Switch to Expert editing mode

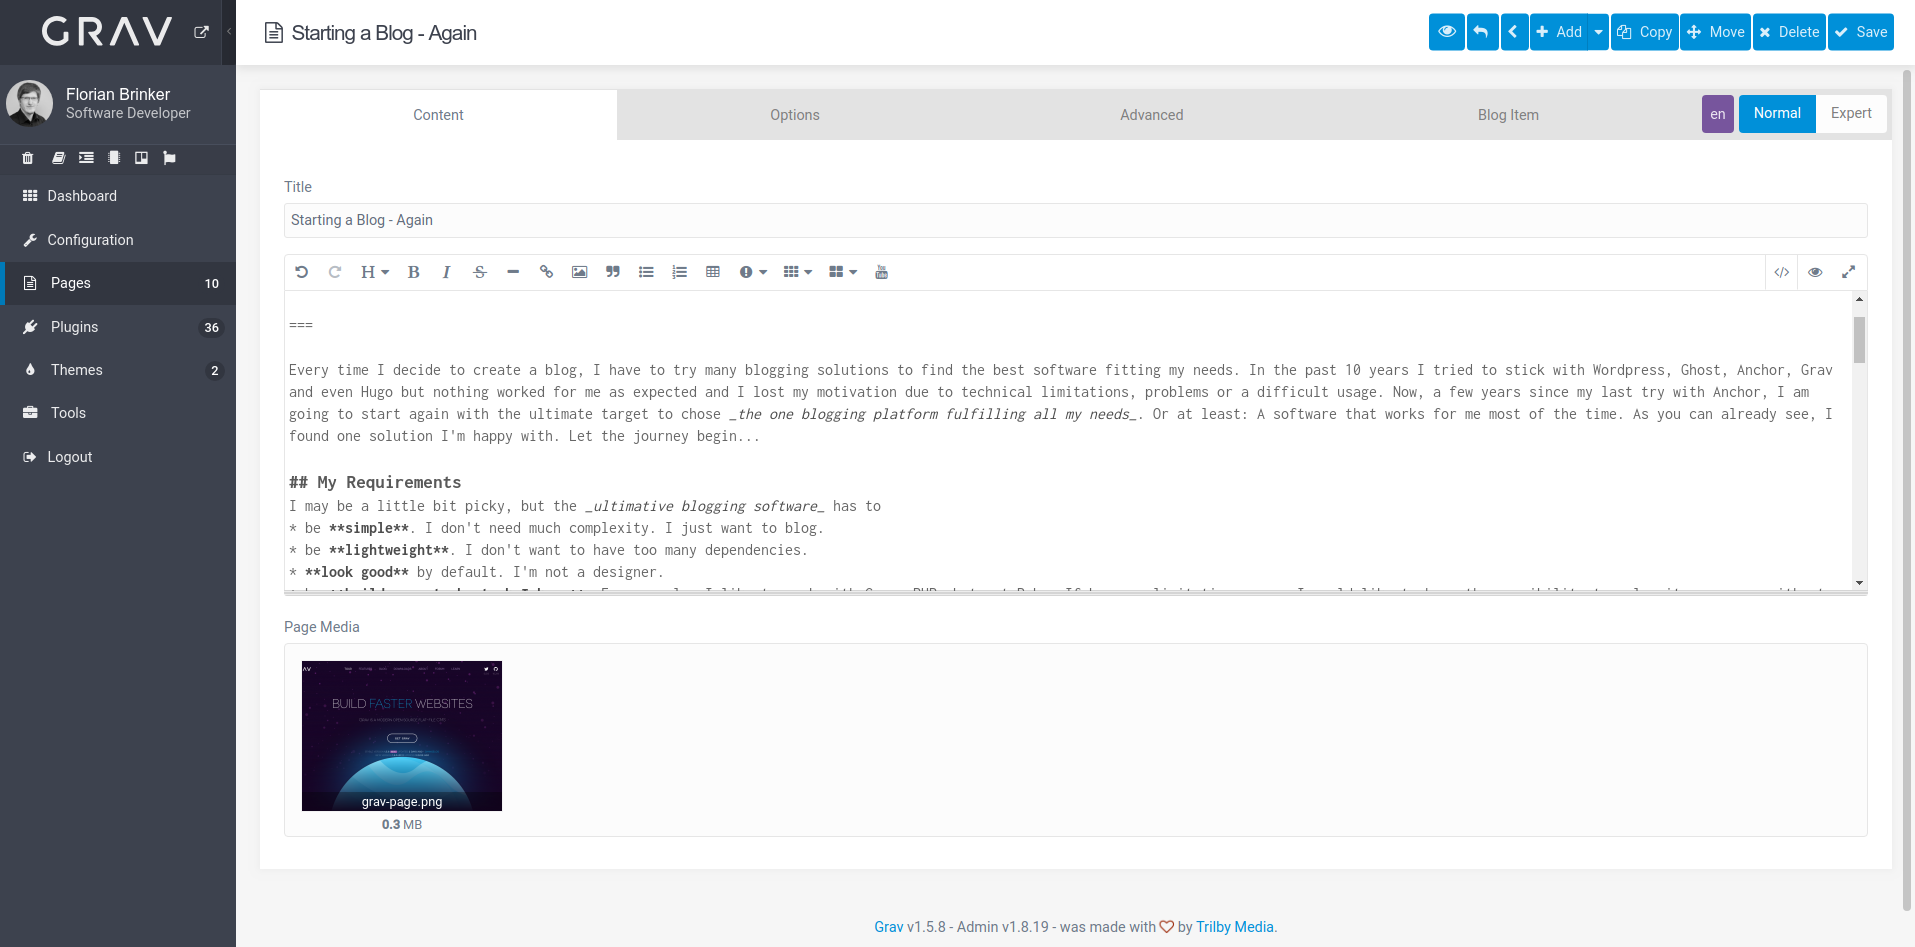coord(1851,114)
